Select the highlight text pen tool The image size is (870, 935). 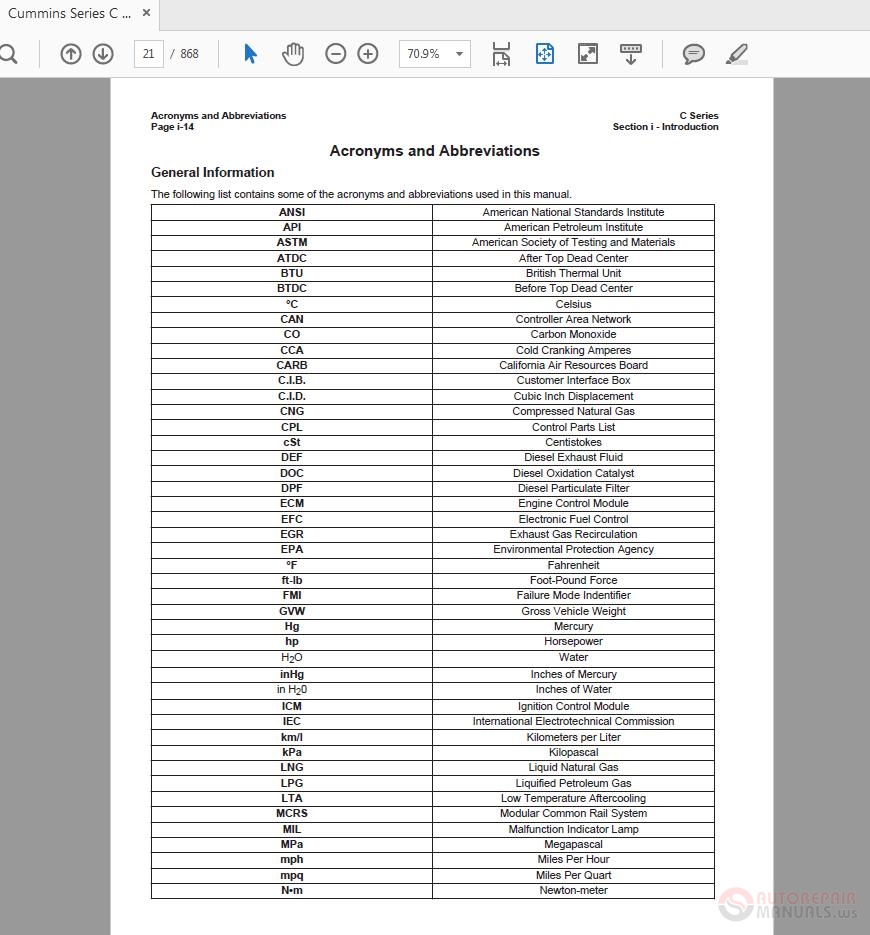click(x=737, y=54)
